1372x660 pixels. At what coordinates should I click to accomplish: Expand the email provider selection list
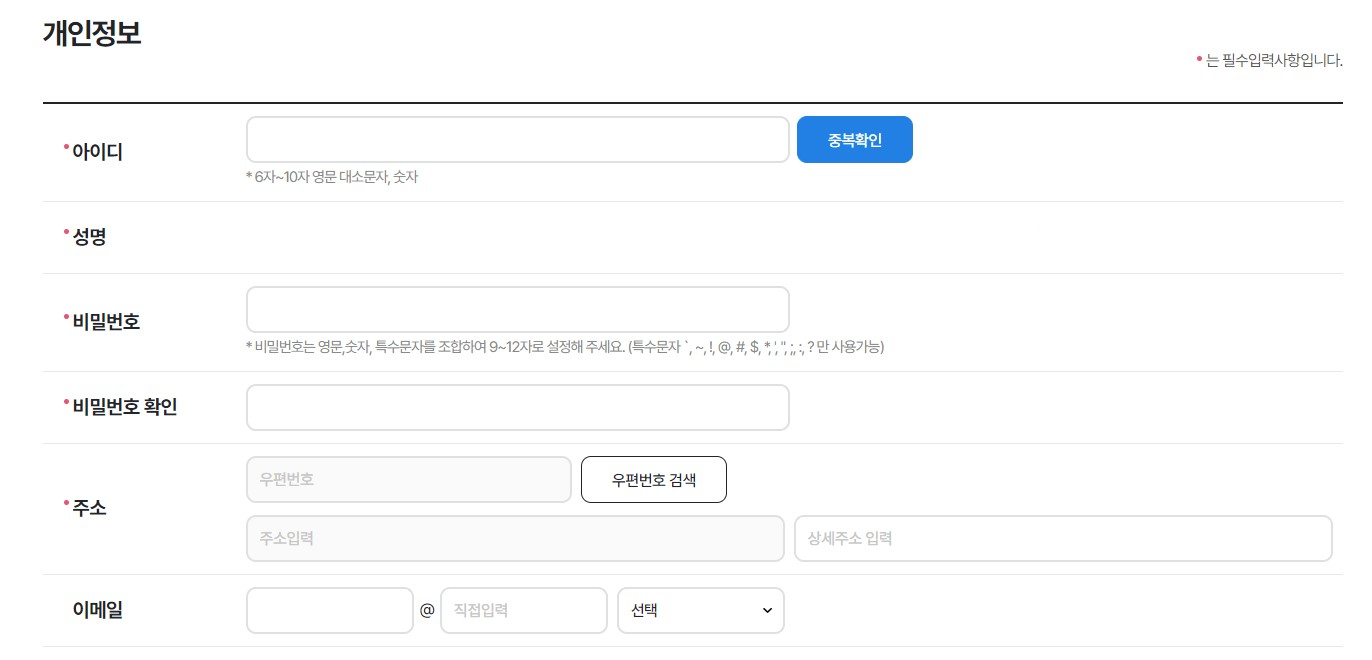(700, 610)
